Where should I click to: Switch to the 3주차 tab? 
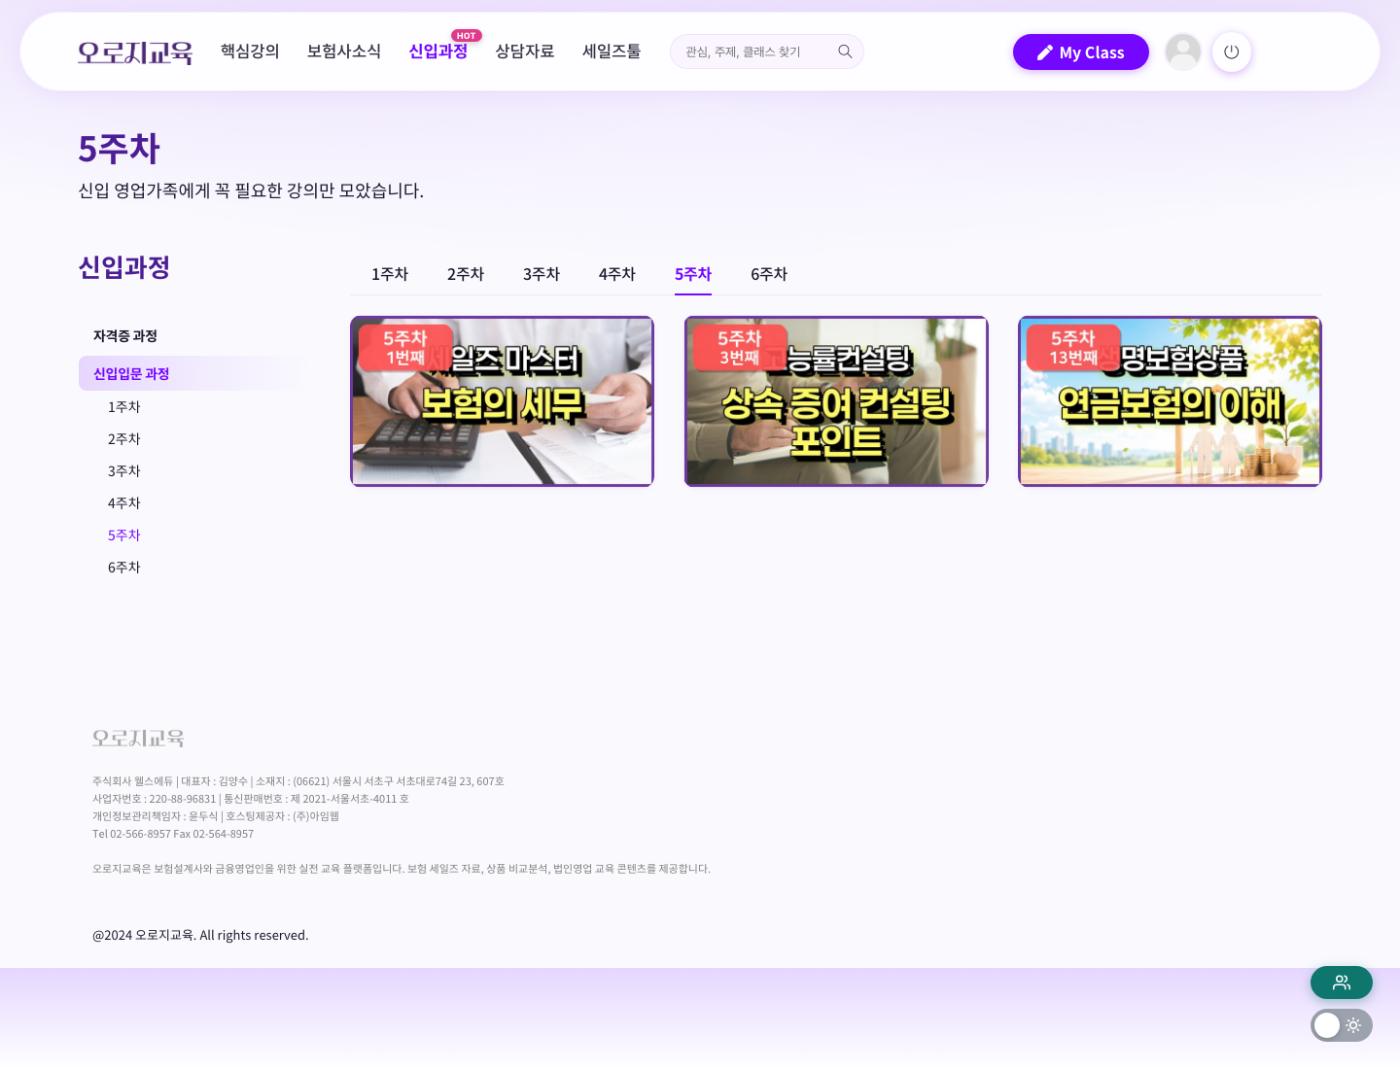(541, 274)
